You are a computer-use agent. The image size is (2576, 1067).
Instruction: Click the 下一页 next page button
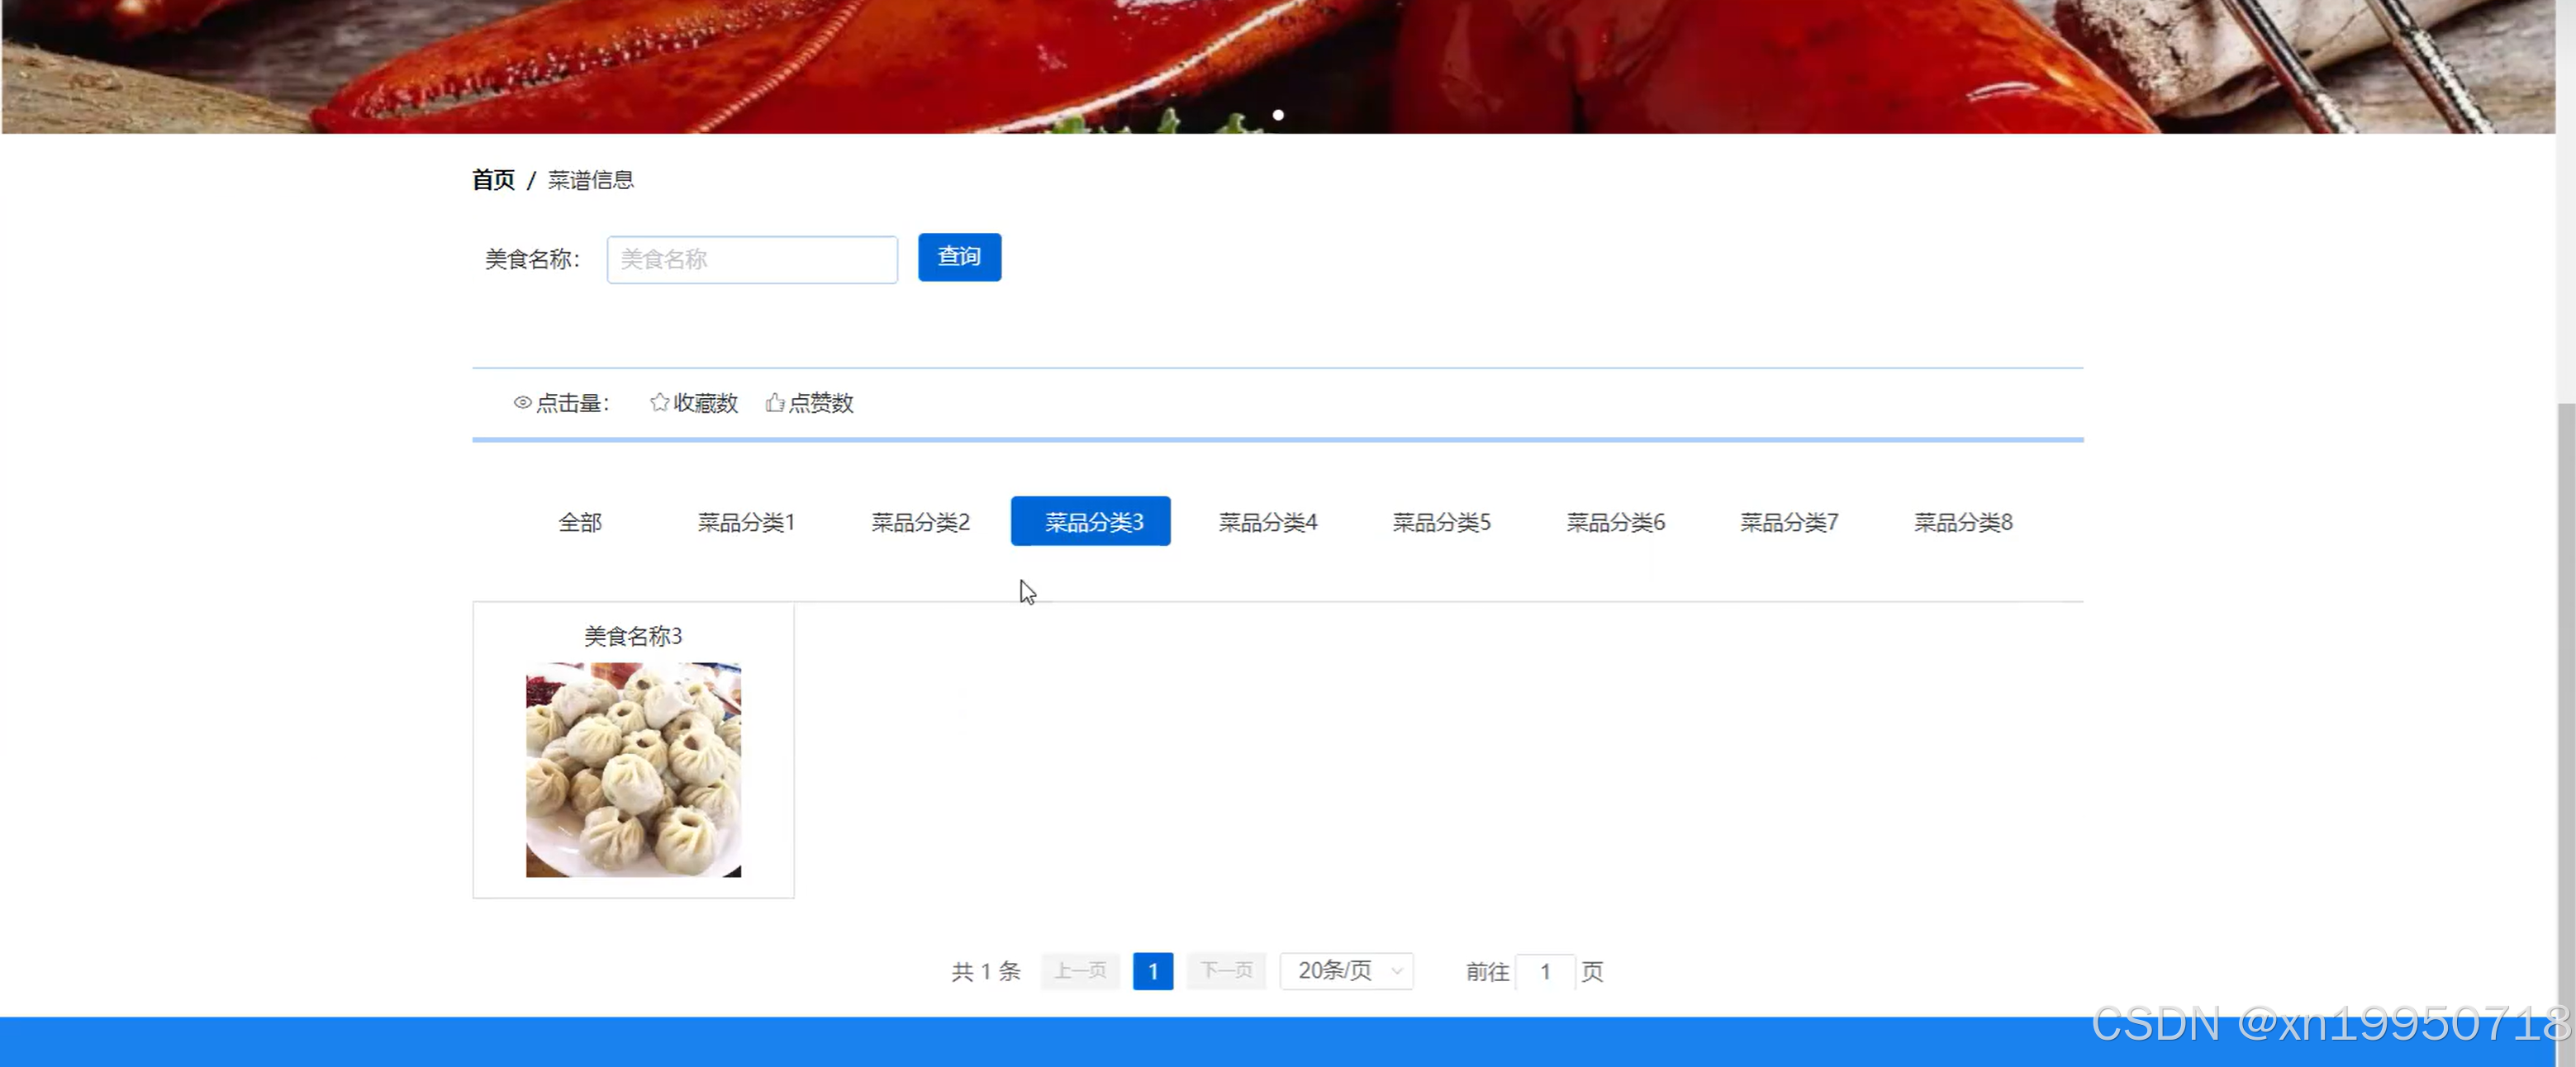pos(1226,971)
